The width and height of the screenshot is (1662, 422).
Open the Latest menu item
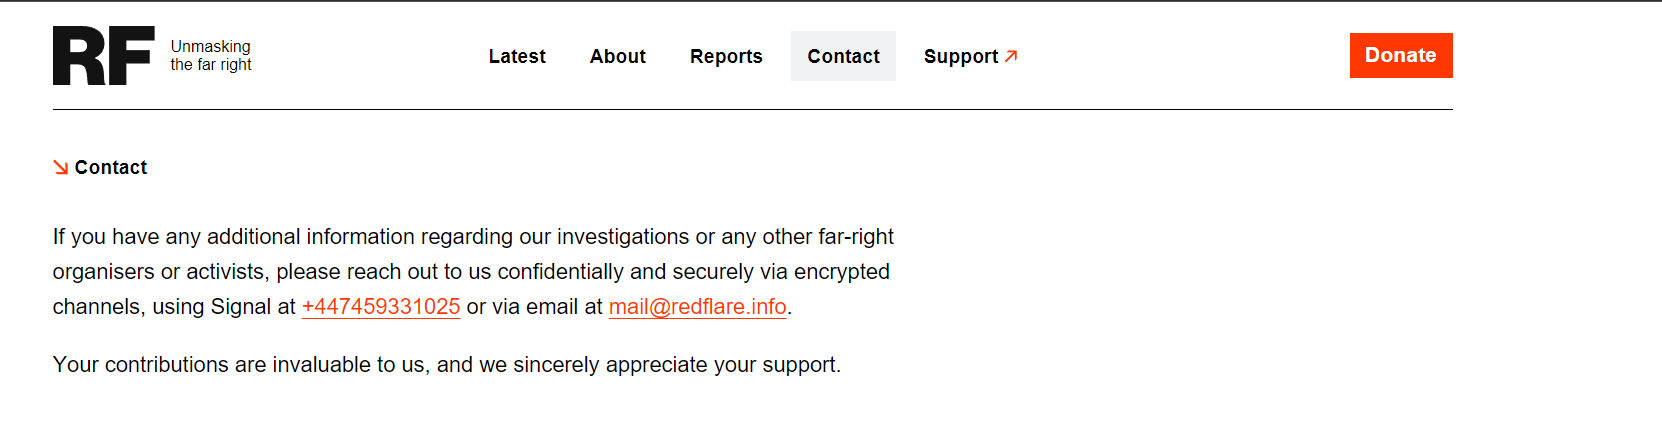[x=517, y=56]
